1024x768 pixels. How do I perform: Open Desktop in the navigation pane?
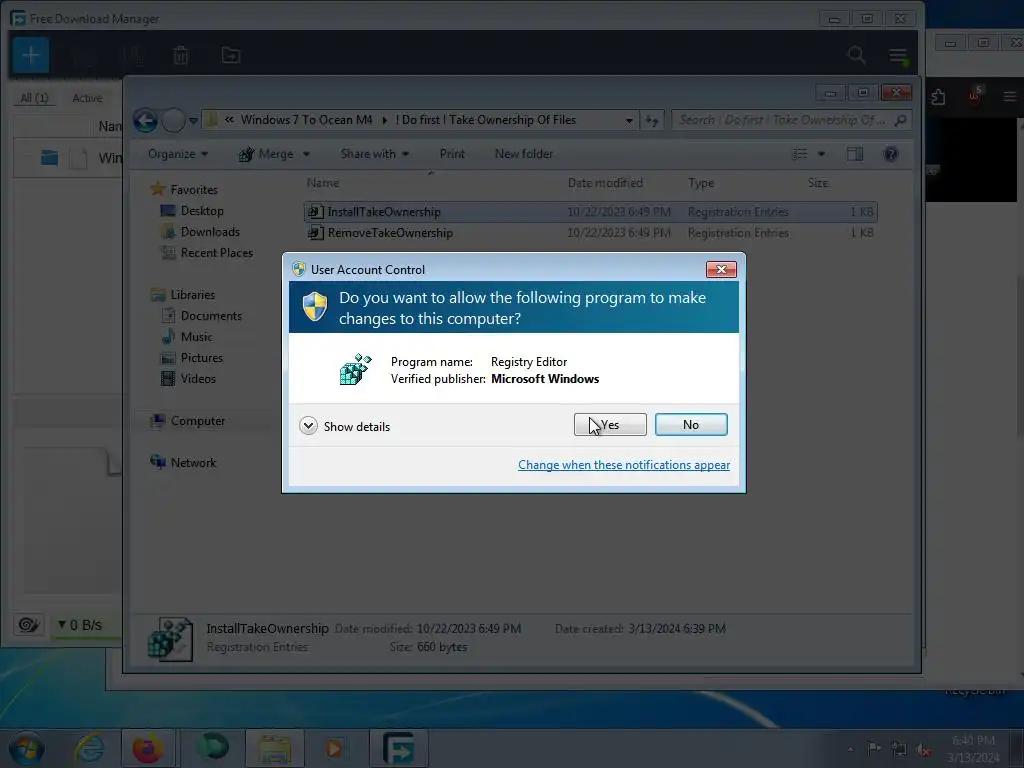[202, 211]
